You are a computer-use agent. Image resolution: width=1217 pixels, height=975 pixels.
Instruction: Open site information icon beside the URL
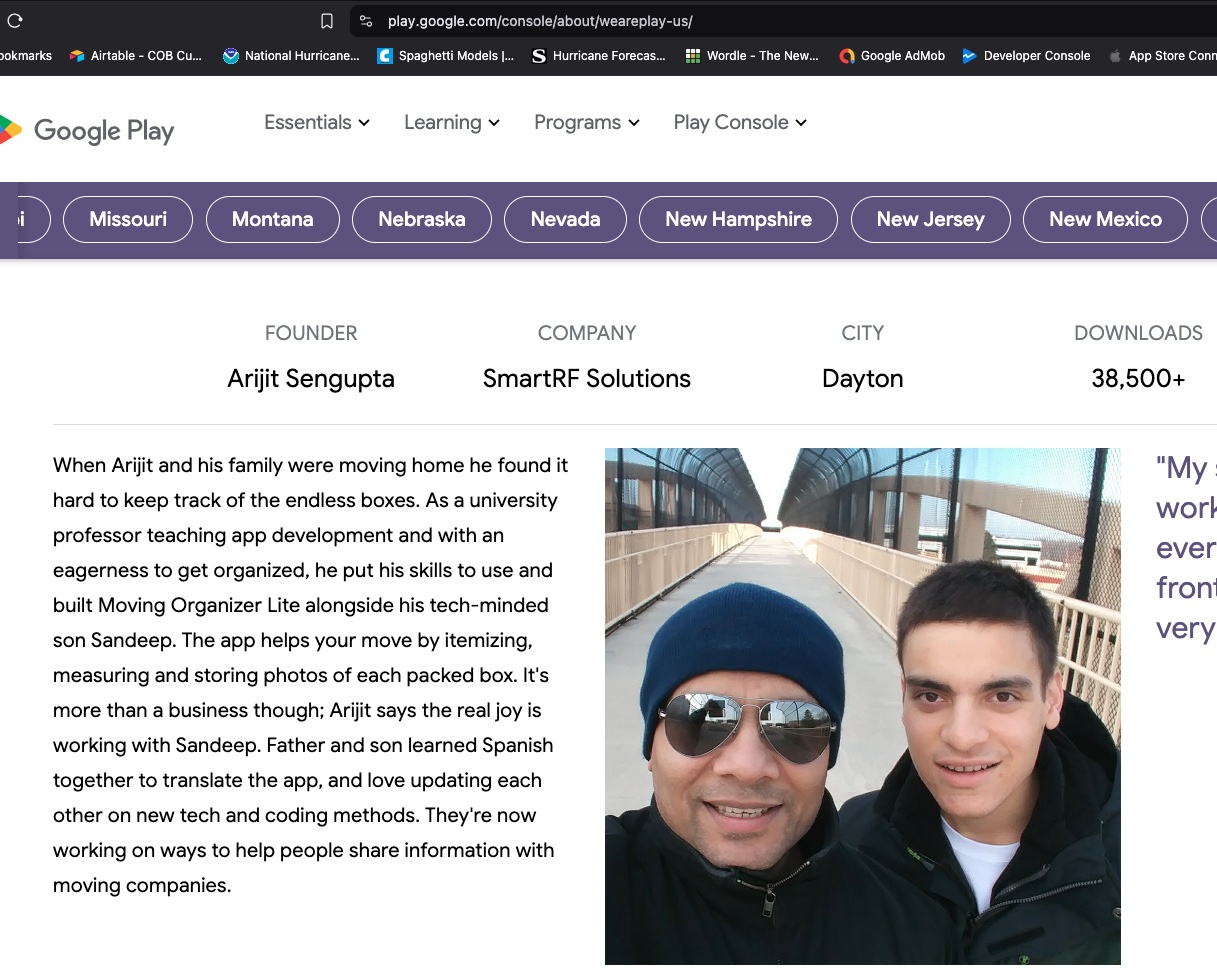[x=366, y=21]
